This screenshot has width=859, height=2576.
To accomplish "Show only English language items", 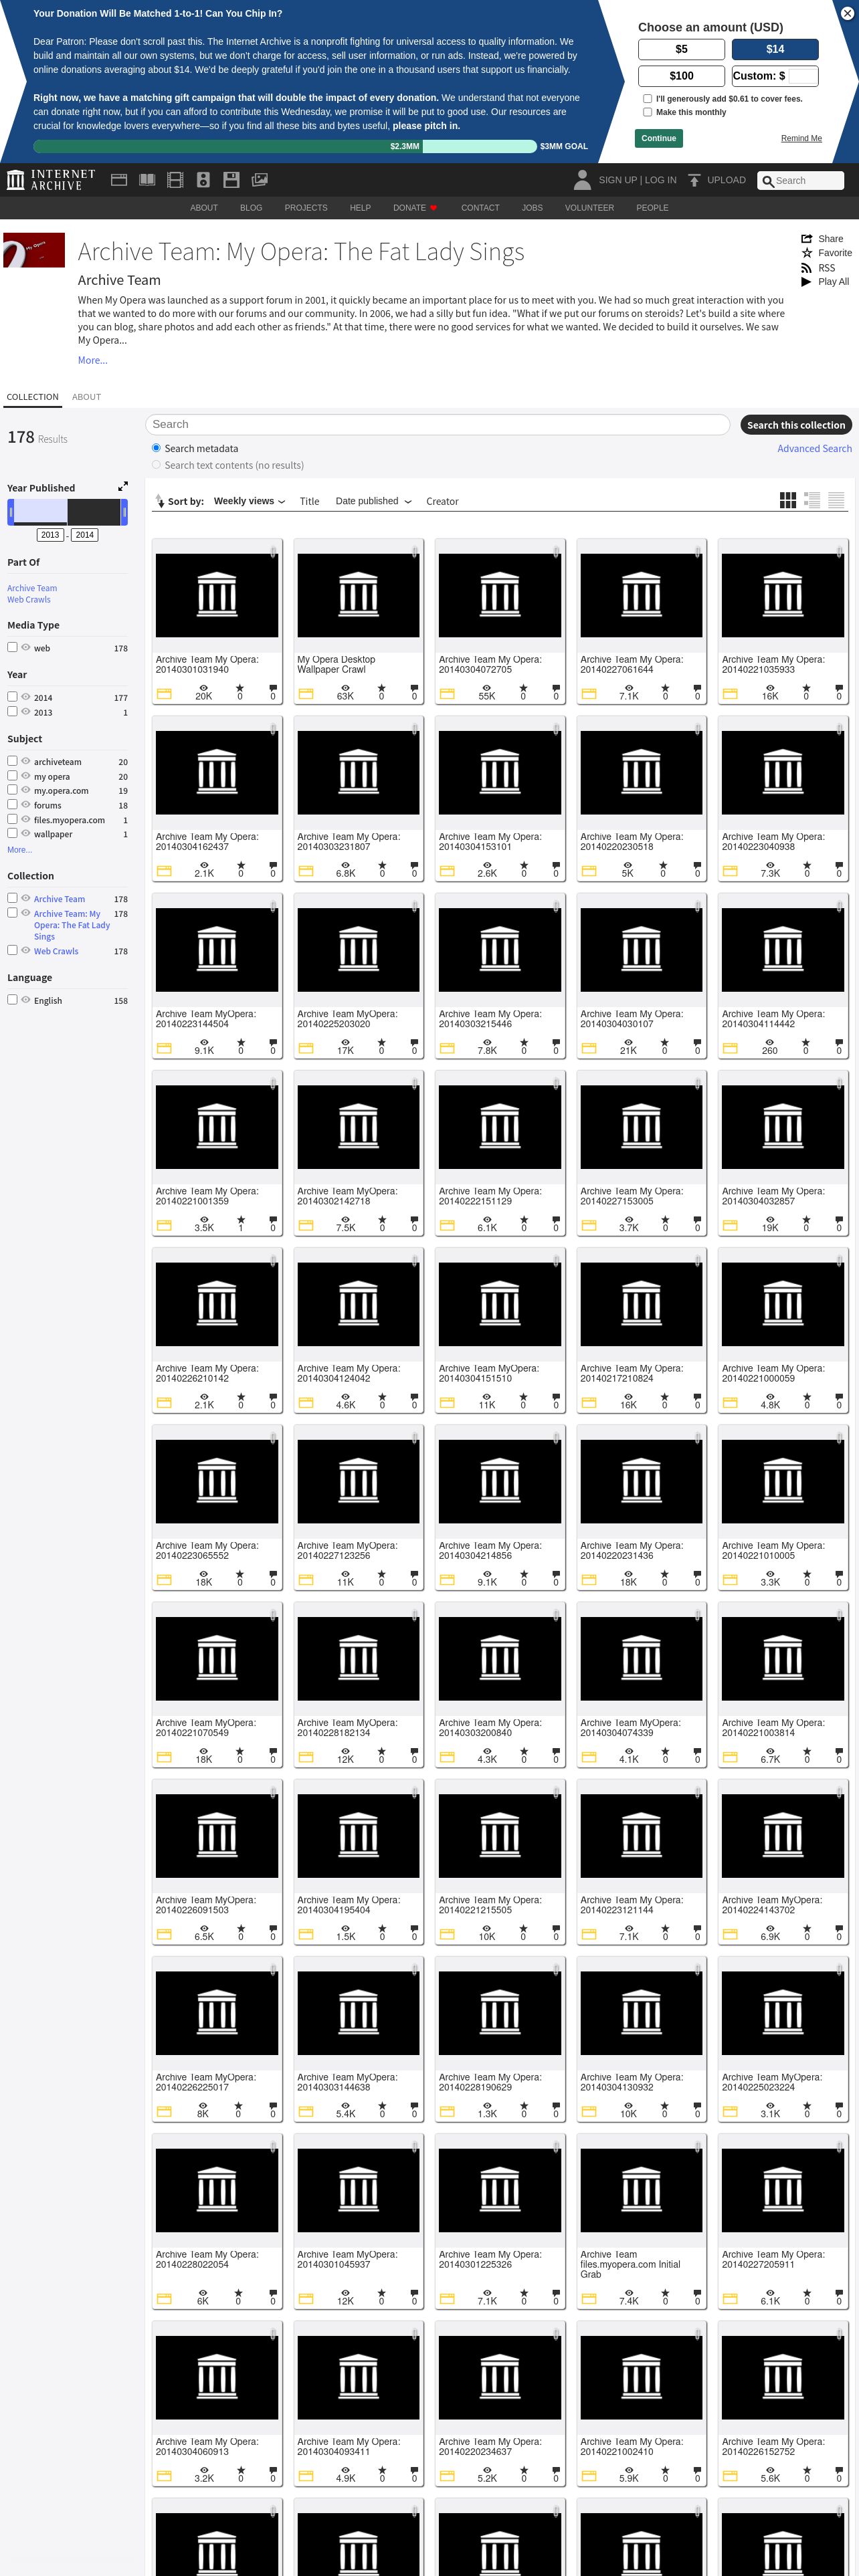I will coord(26,999).
